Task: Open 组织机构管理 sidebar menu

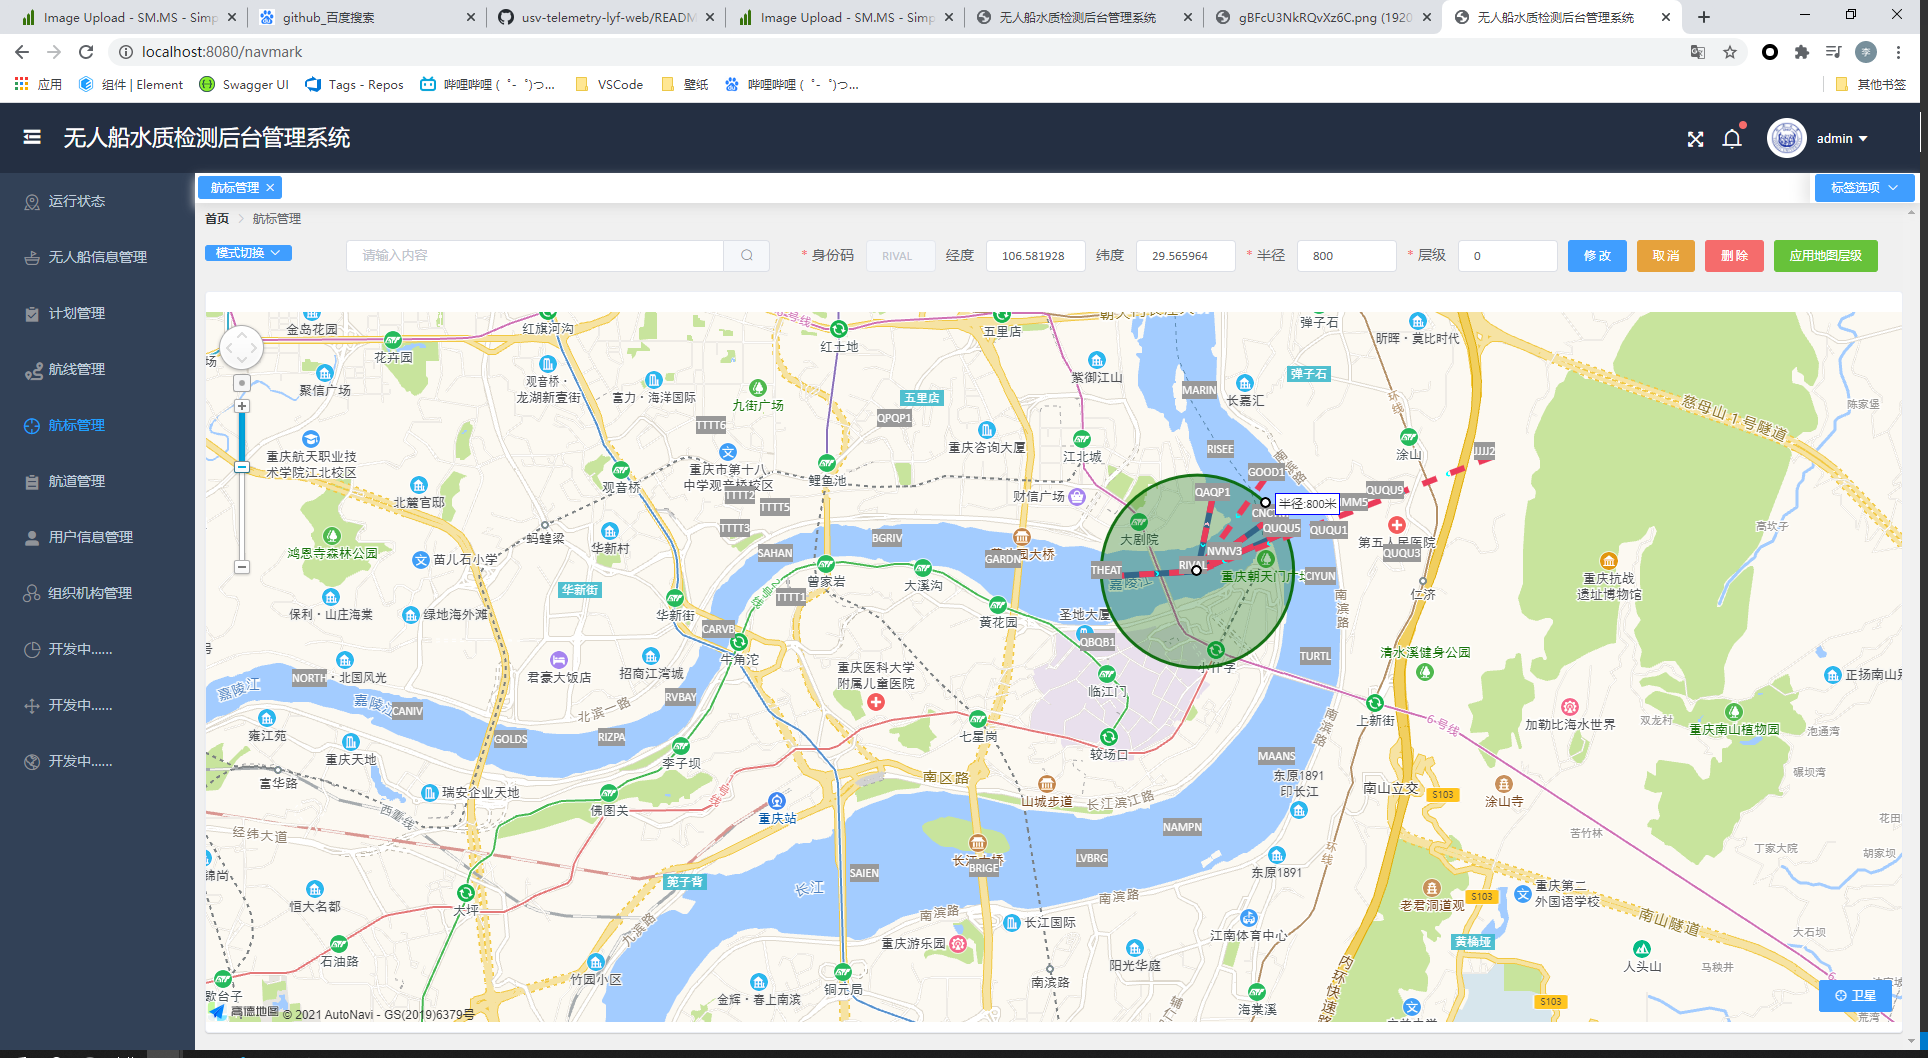Action: tap(97, 593)
